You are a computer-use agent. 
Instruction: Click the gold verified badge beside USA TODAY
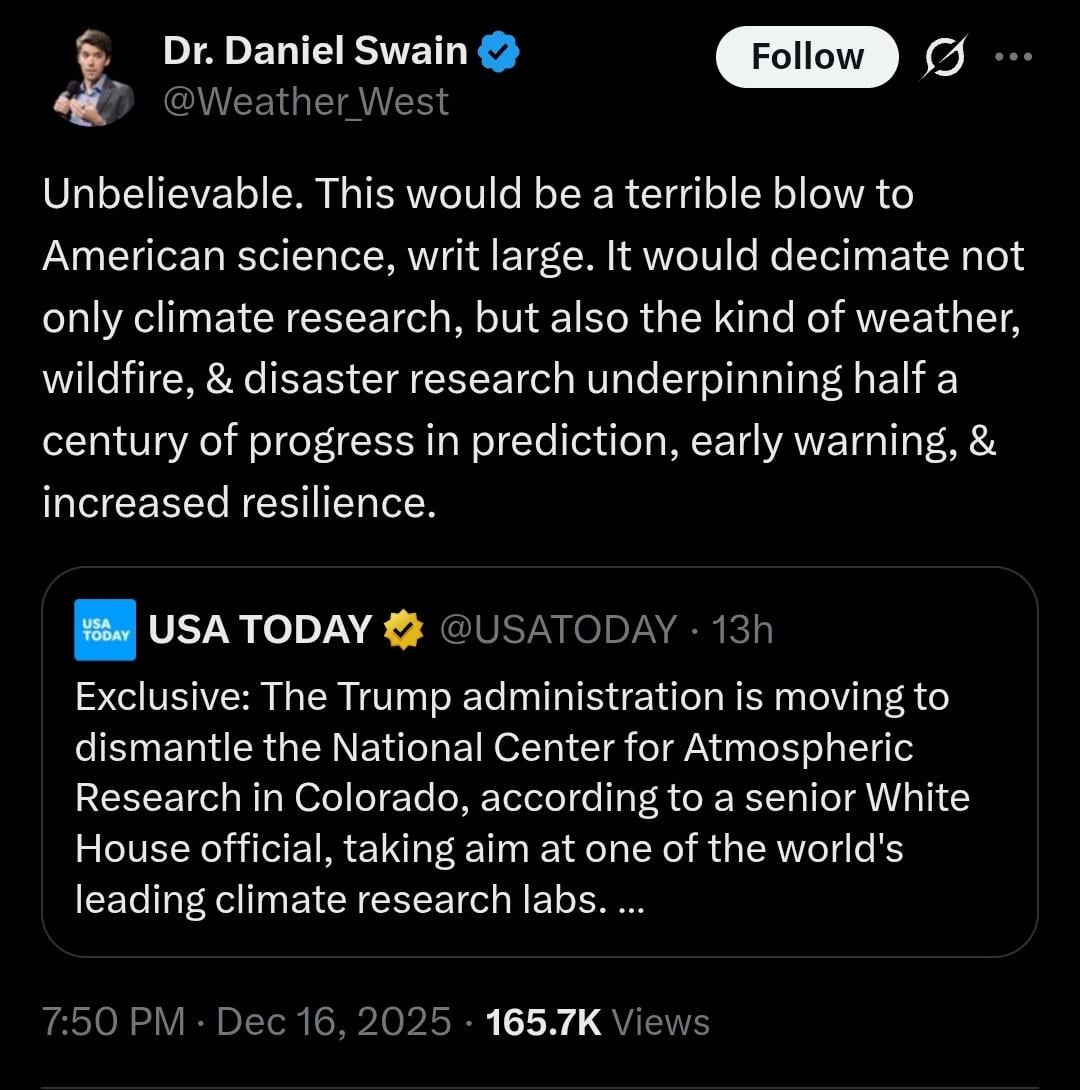click(x=404, y=630)
